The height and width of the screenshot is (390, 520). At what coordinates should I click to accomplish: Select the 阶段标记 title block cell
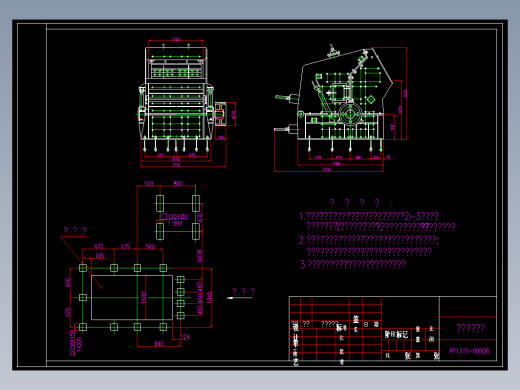click(x=396, y=334)
